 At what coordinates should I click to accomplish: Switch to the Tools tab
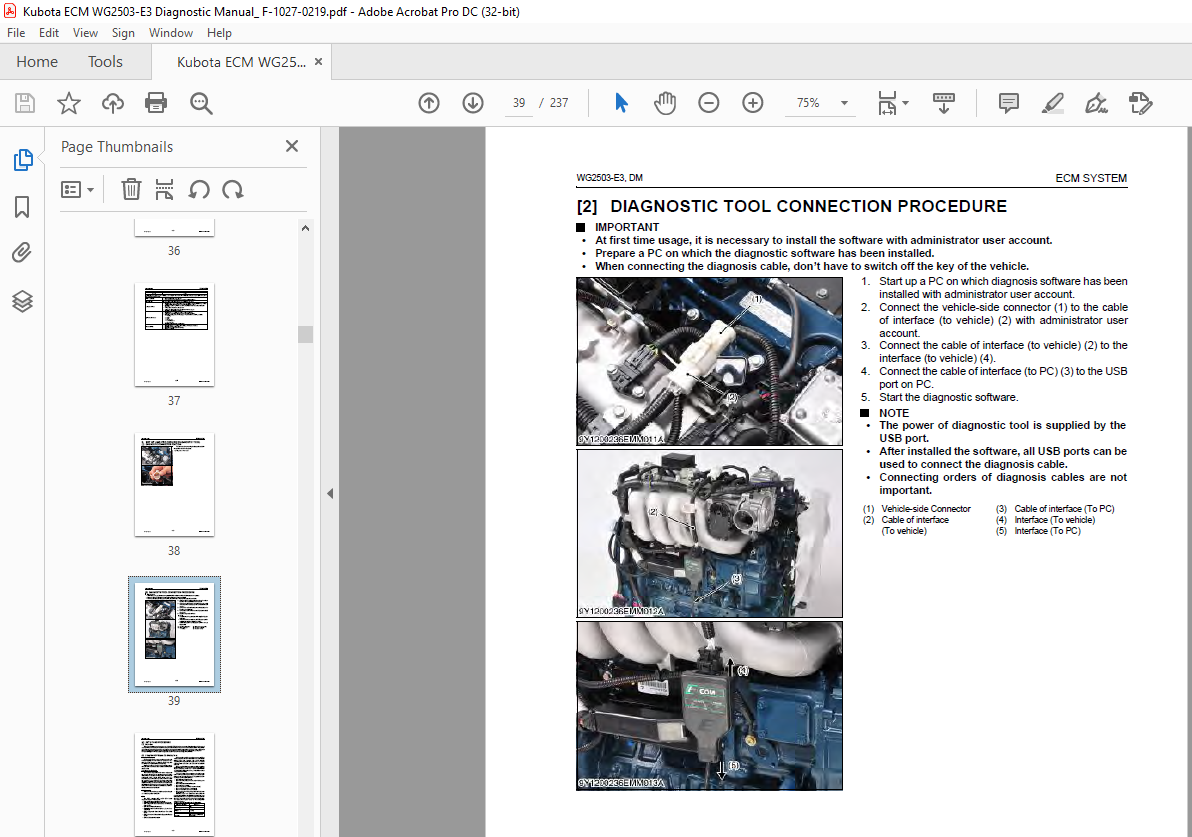[105, 62]
